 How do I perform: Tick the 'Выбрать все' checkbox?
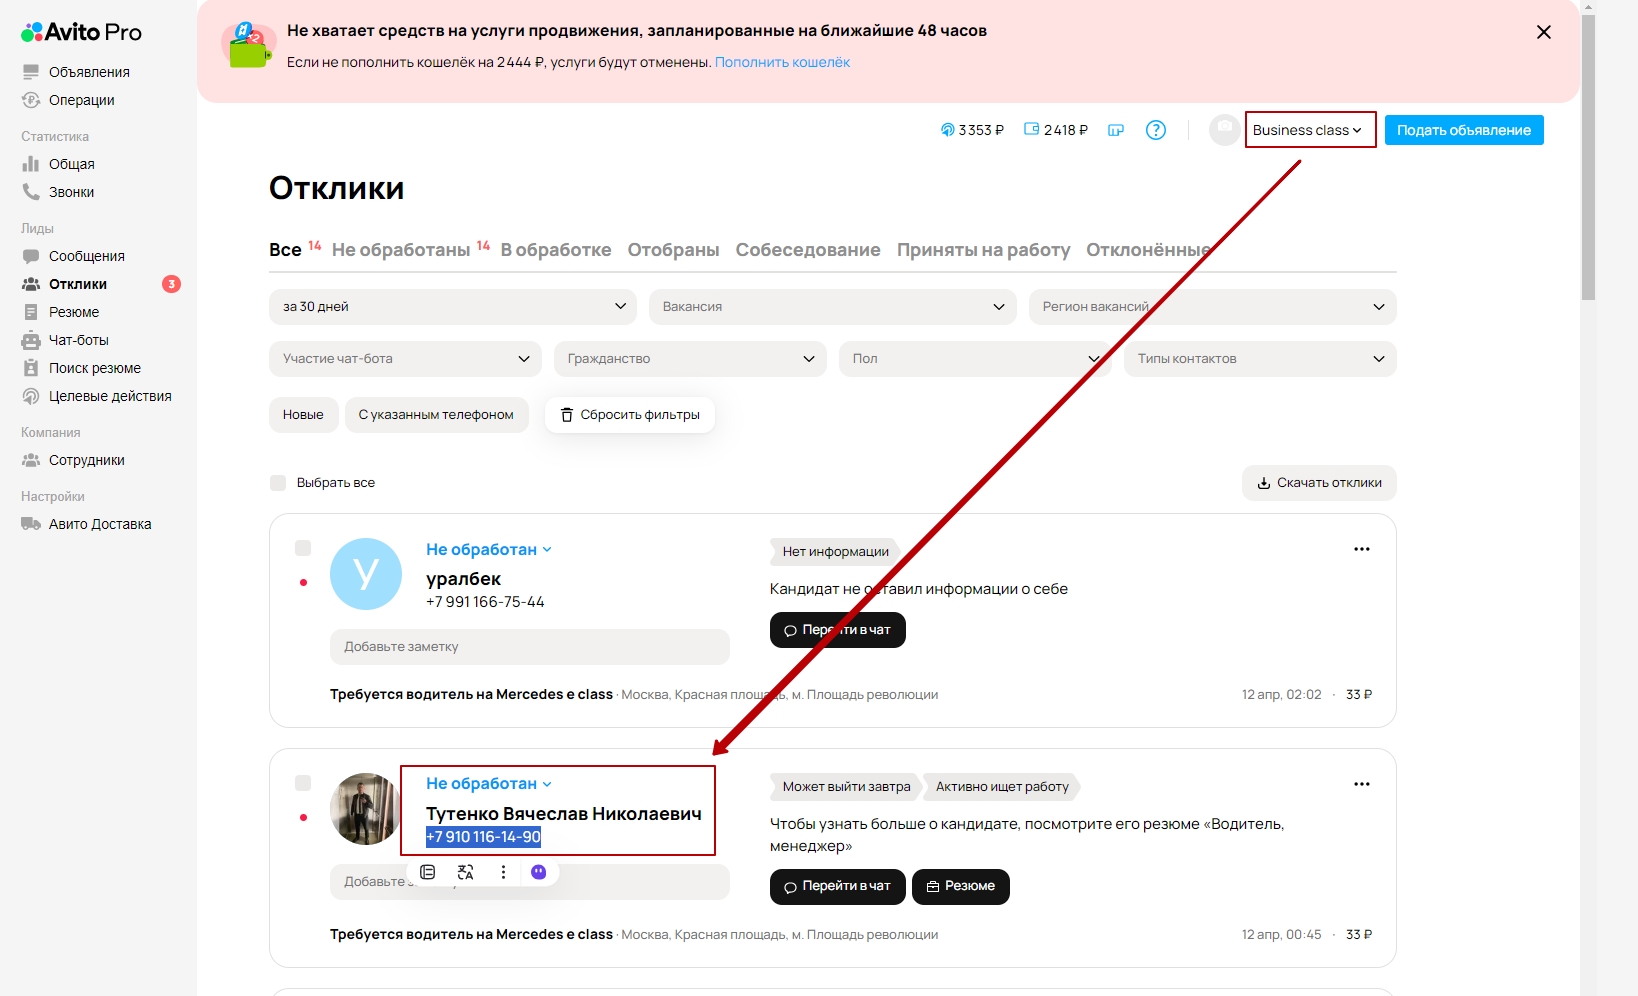pyautogui.click(x=278, y=483)
